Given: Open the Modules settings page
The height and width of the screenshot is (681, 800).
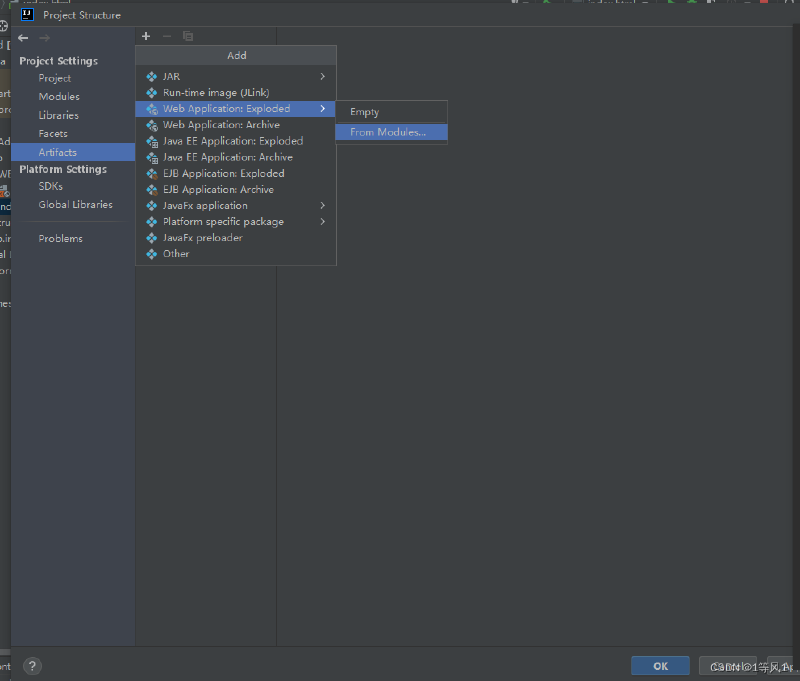Looking at the screenshot, I should tap(59, 96).
